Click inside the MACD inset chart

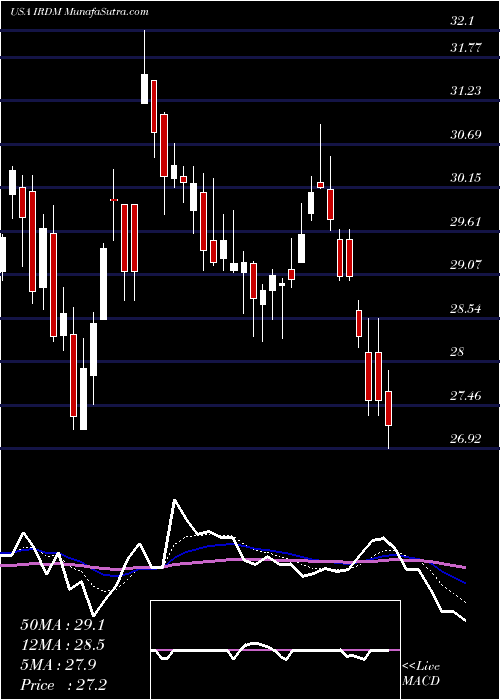(x=275, y=650)
